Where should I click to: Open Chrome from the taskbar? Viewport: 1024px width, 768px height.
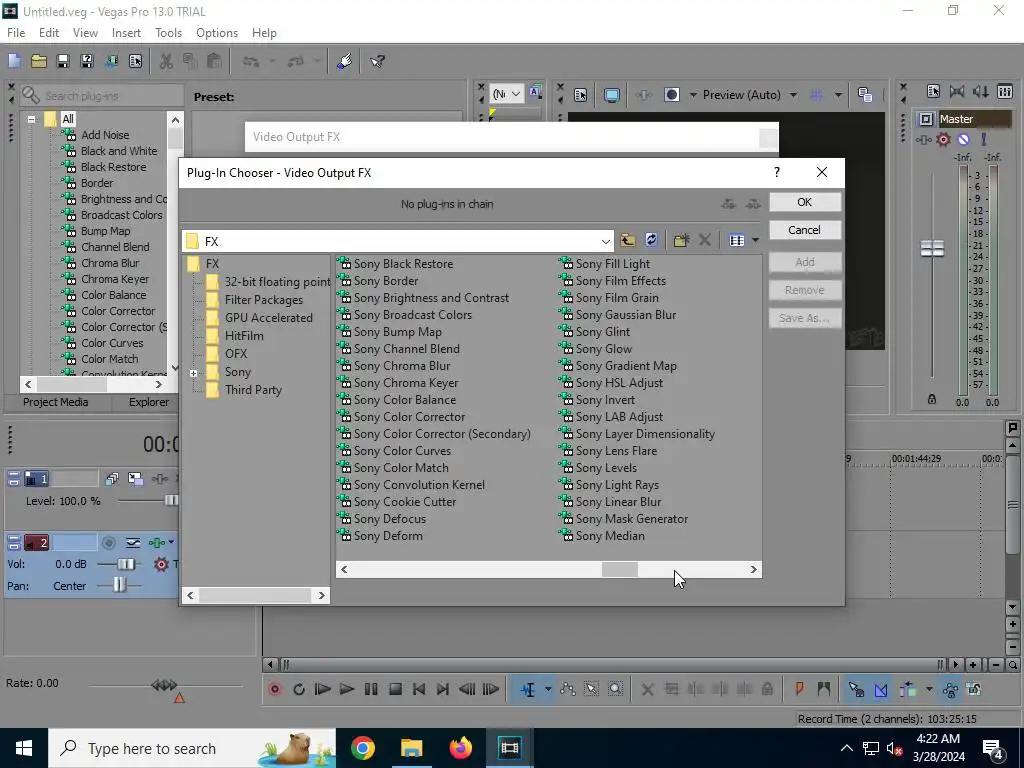click(362, 748)
